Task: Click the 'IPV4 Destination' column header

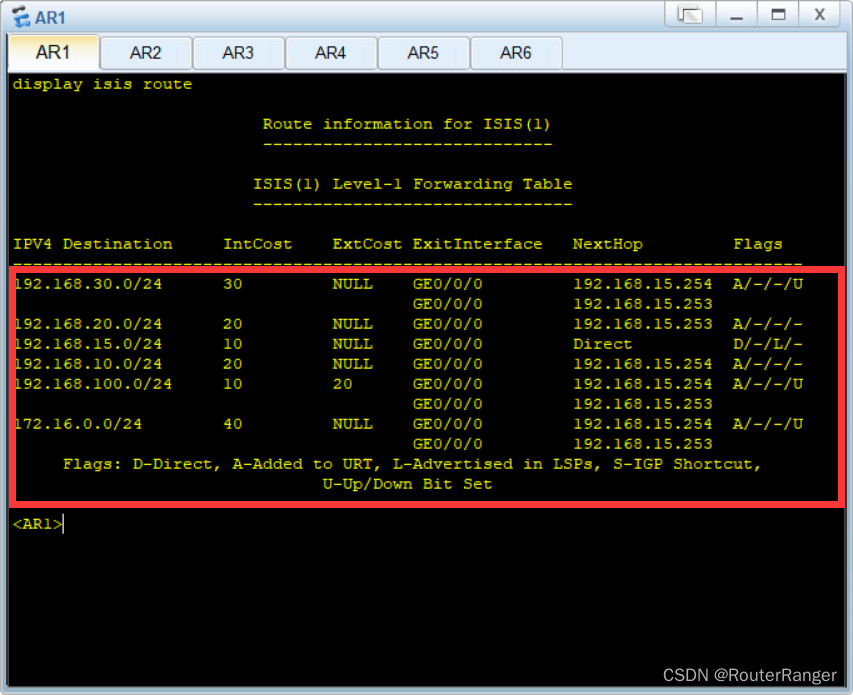Action: (92, 244)
